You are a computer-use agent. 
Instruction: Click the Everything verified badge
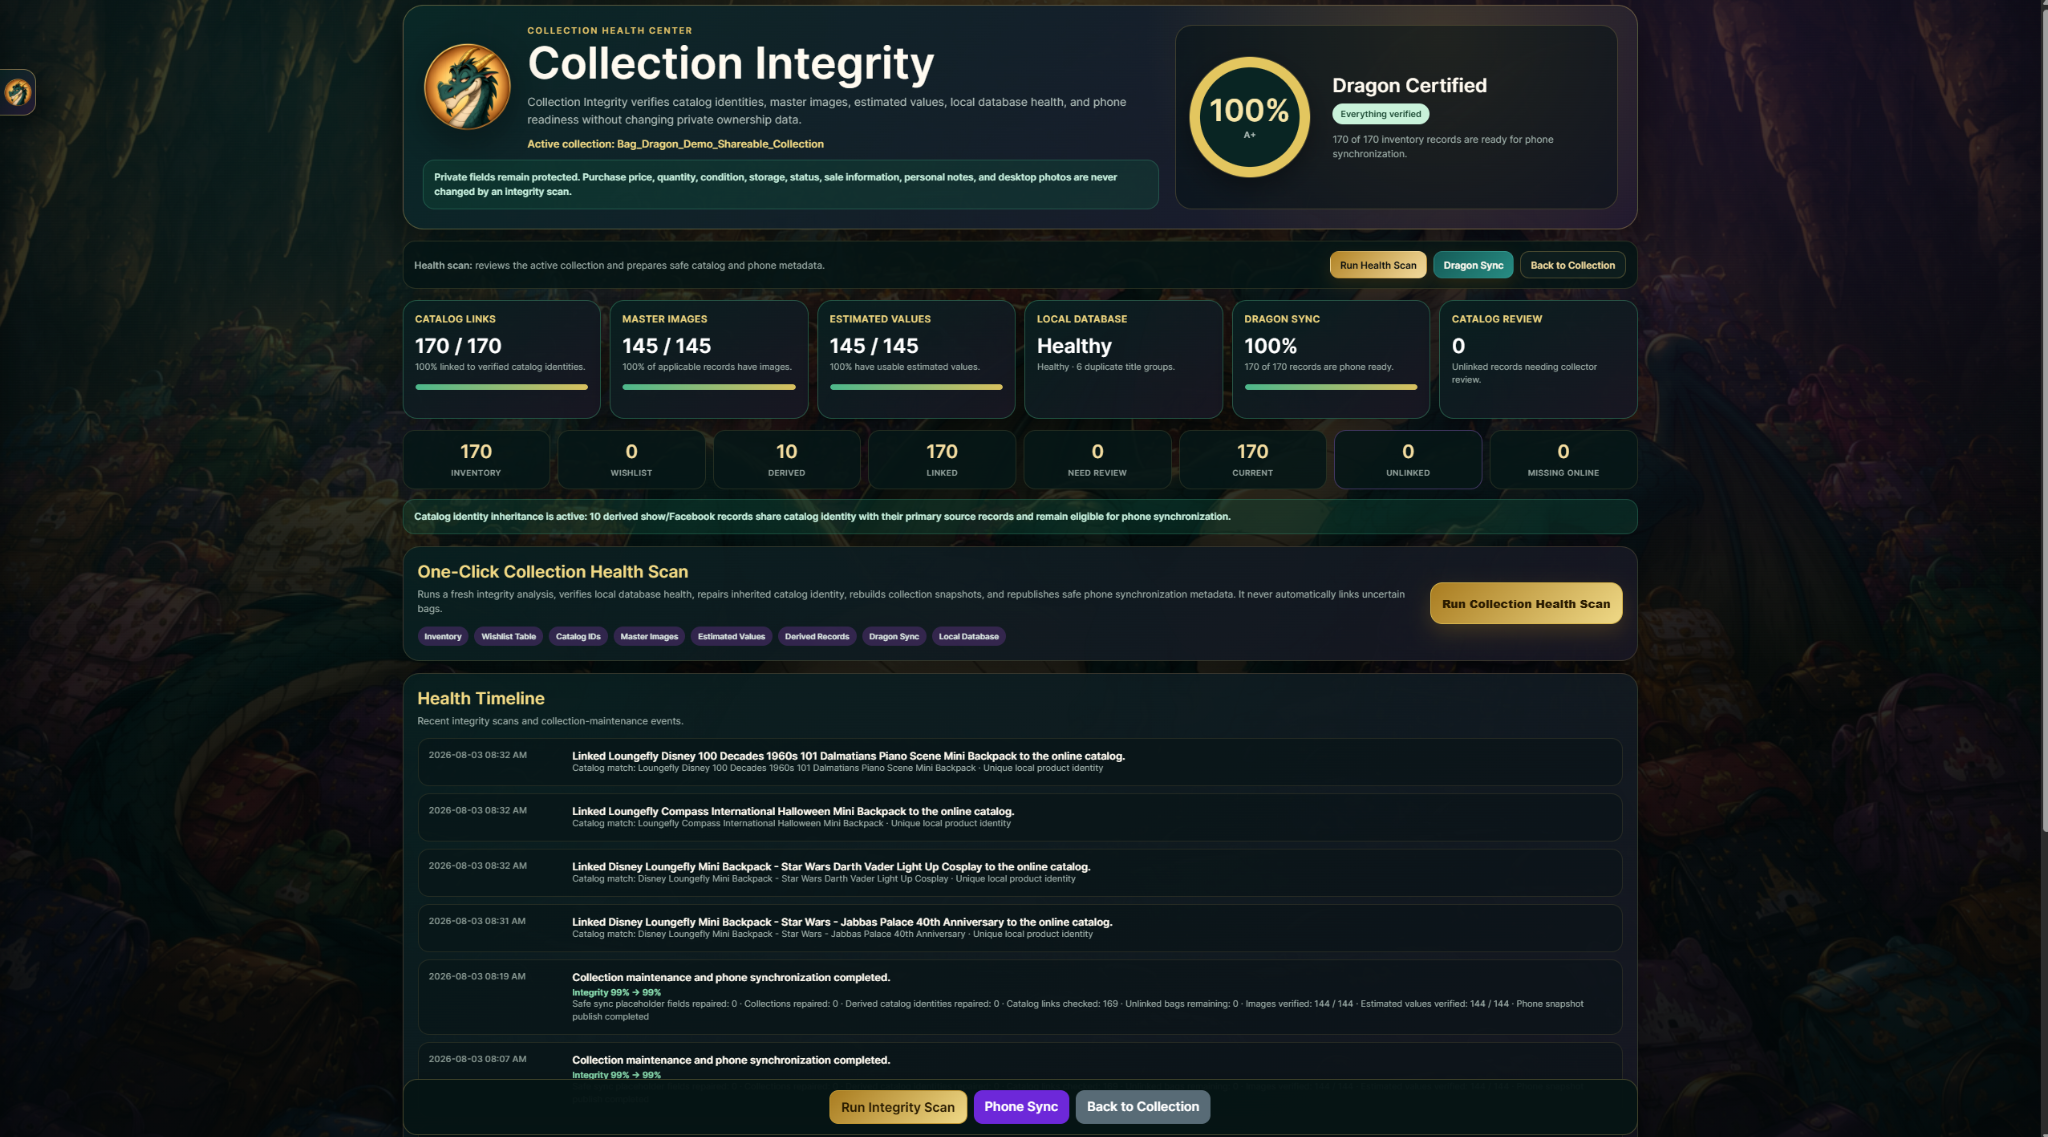coord(1380,114)
